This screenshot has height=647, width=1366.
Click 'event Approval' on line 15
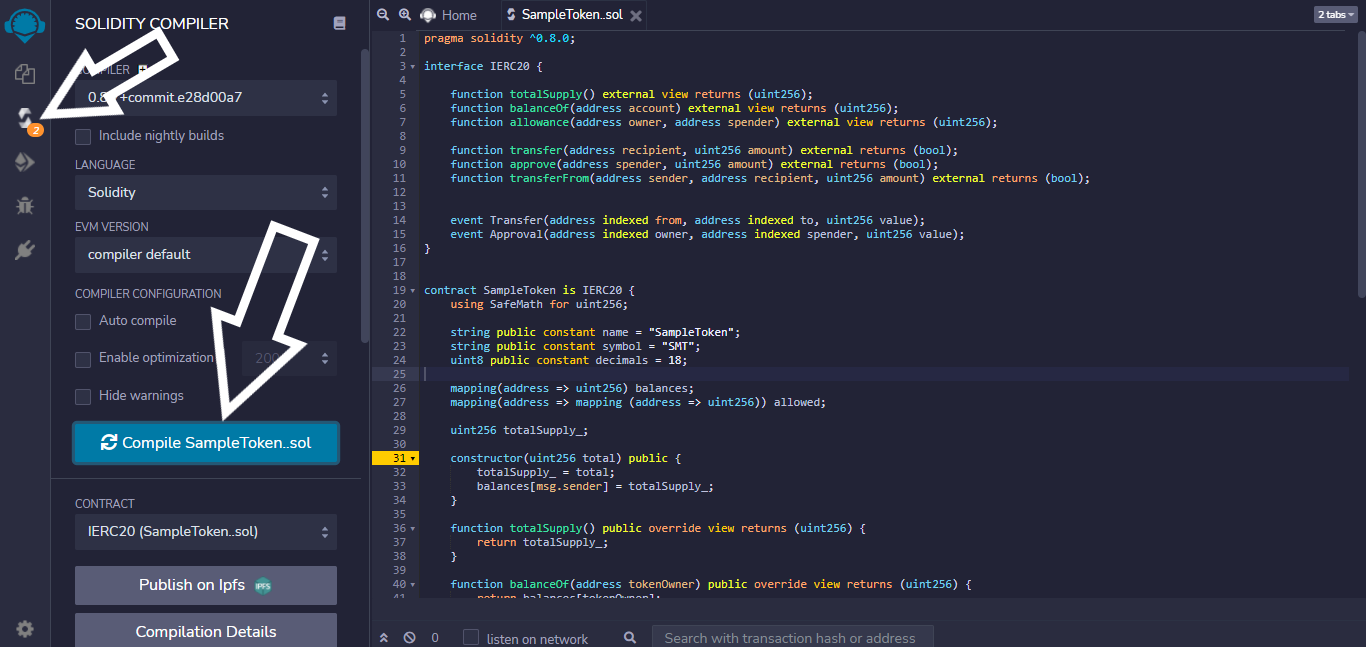coord(497,234)
